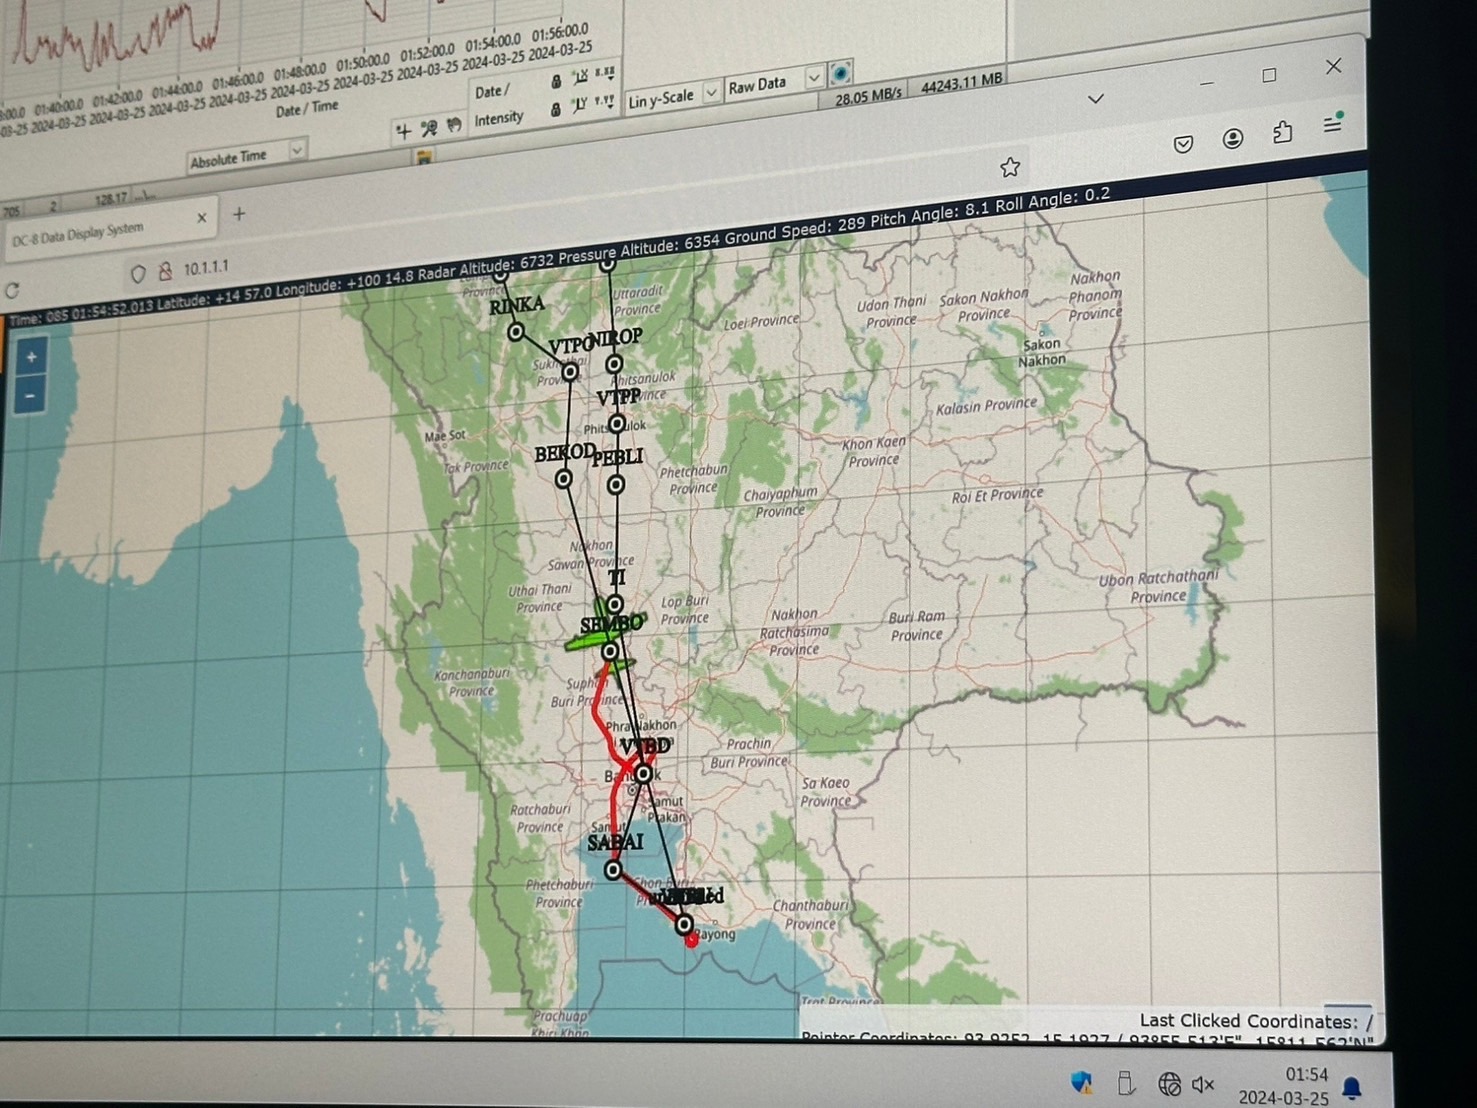Screen dimensions: 1477x1108
Task: Open the browser hamburger application menu
Action: (x=1332, y=124)
